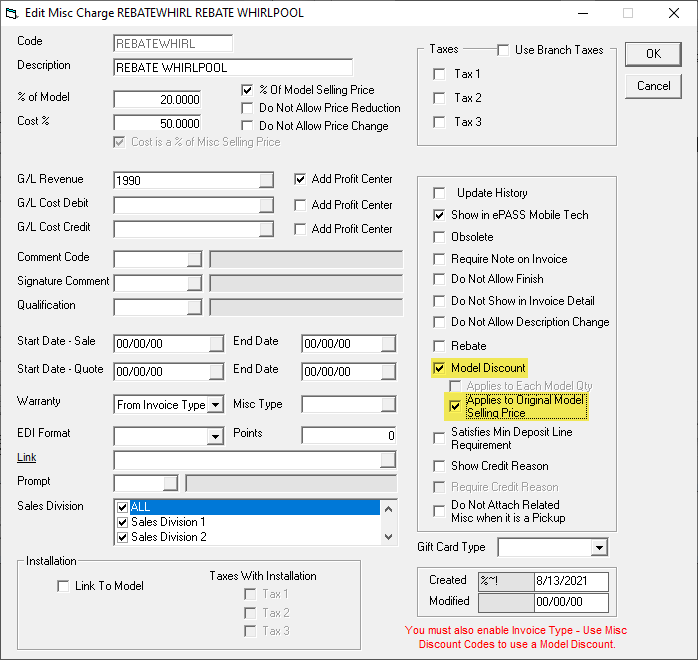Check the Tax 2 box in Taxes

pyautogui.click(x=439, y=98)
